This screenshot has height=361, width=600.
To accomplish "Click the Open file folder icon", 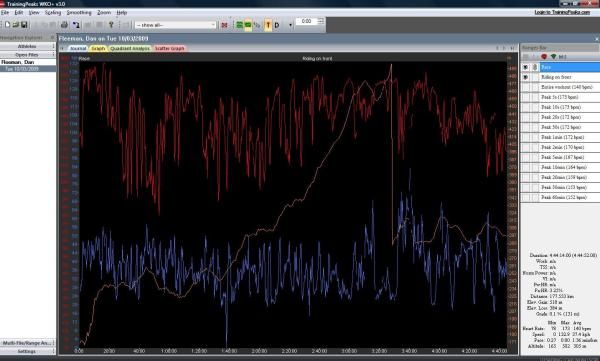I will pyautogui.click(x=16, y=25).
